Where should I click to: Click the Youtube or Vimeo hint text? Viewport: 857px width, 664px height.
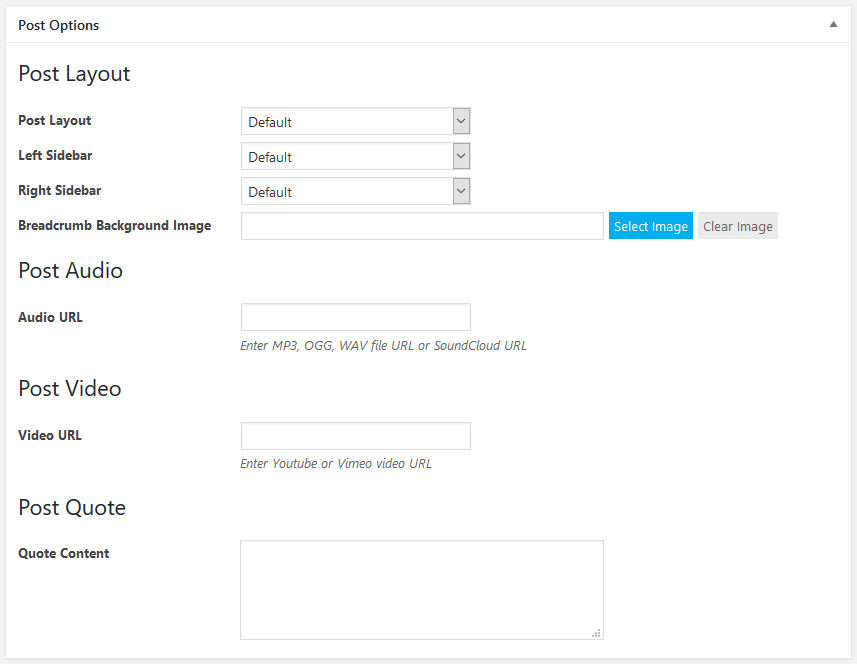(336, 464)
